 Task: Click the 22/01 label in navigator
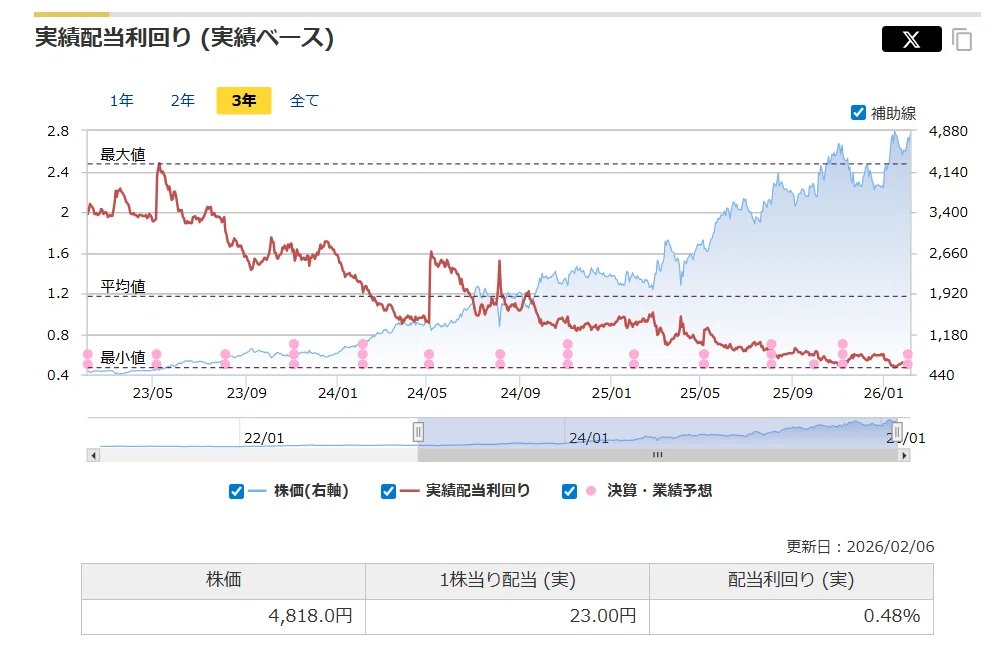tap(264, 438)
